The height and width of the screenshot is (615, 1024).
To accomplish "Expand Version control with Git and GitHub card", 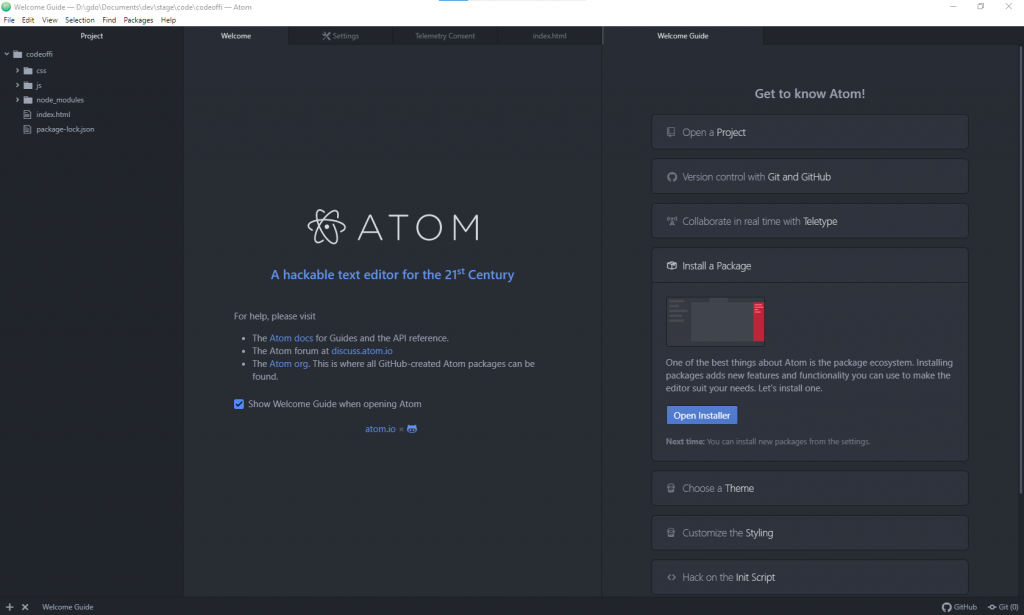I will [x=810, y=177].
